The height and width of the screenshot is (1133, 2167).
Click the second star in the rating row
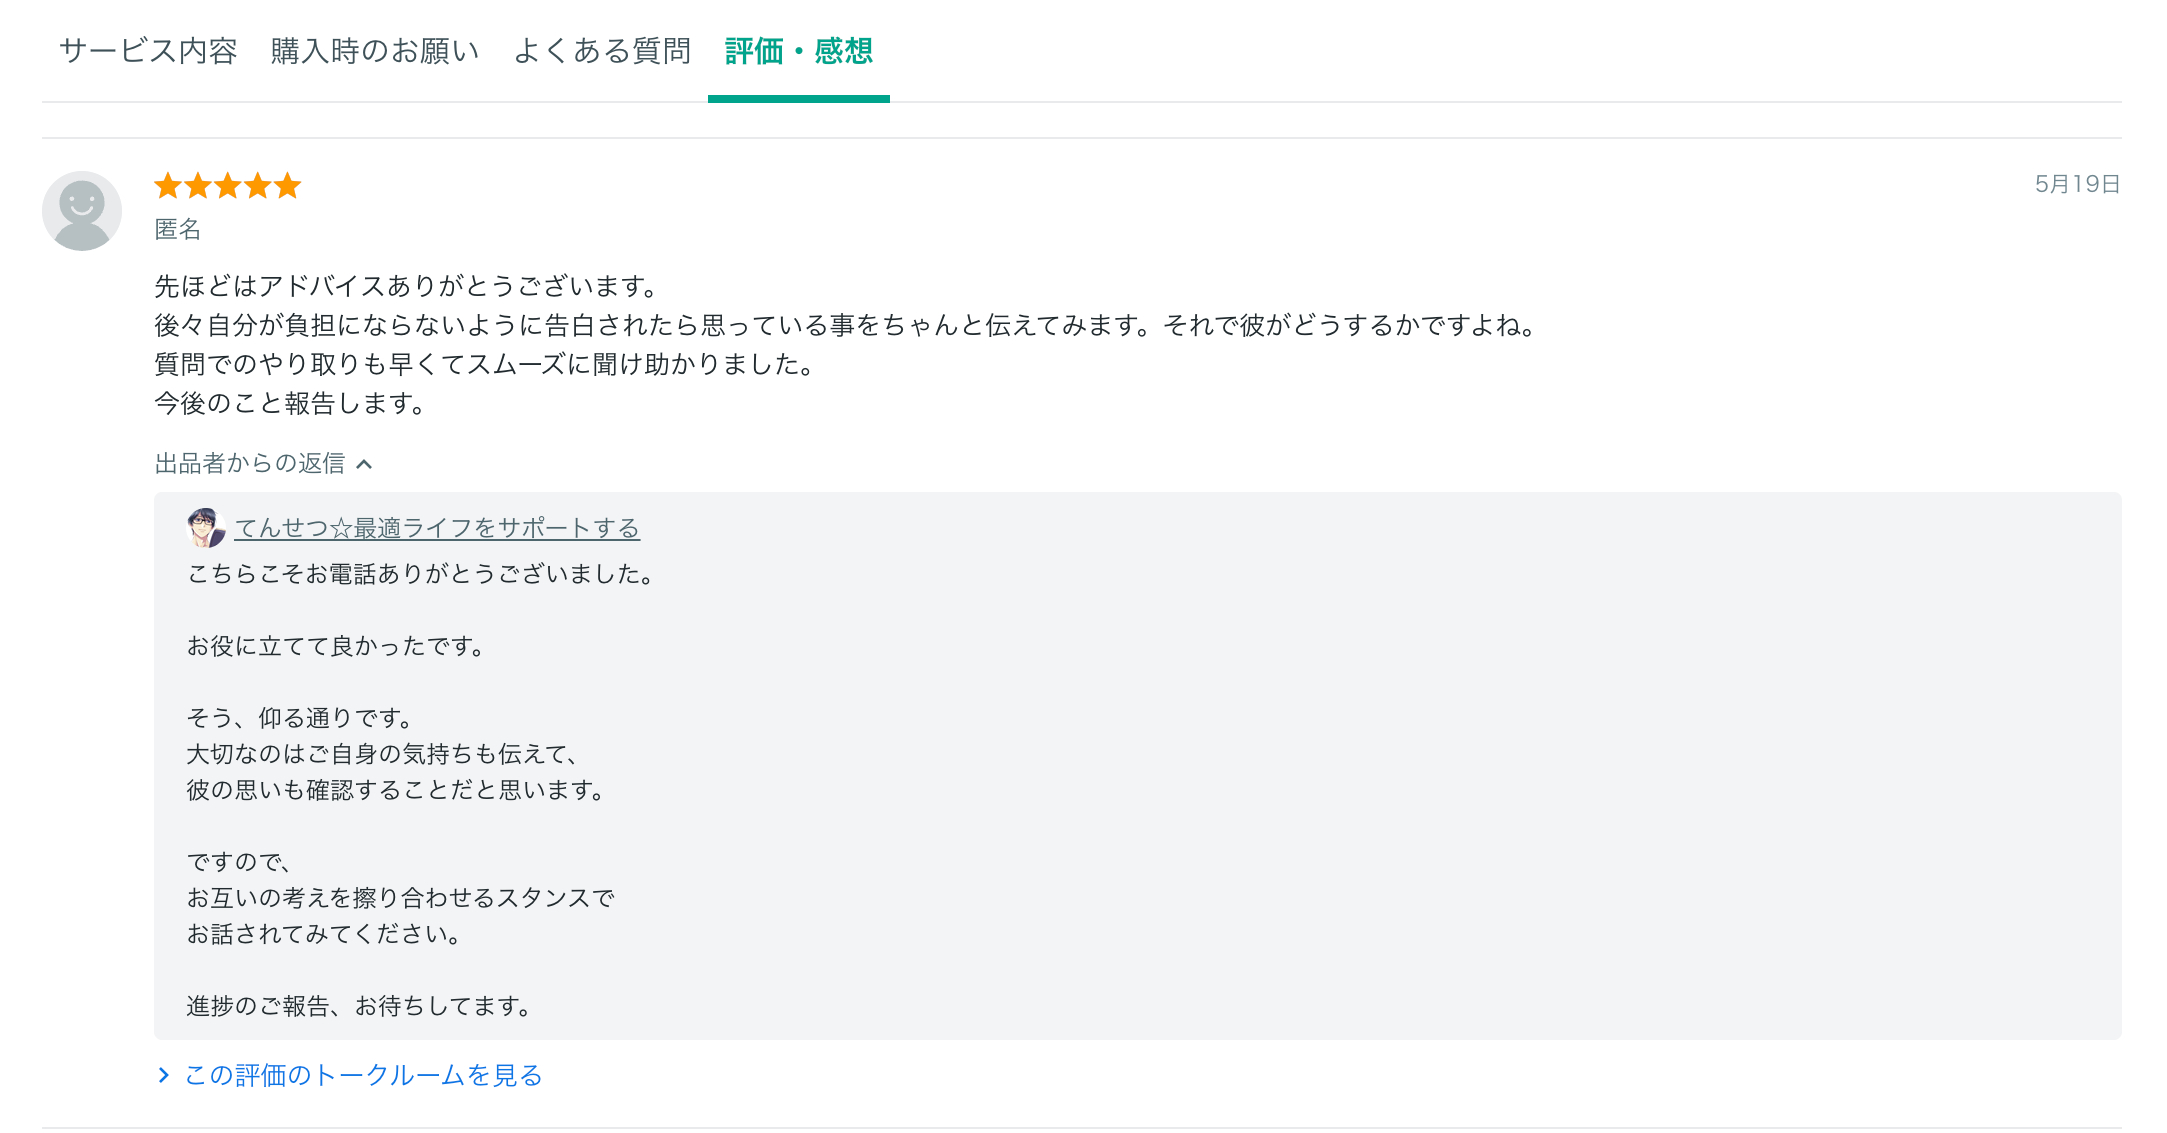(x=197, y=185)
